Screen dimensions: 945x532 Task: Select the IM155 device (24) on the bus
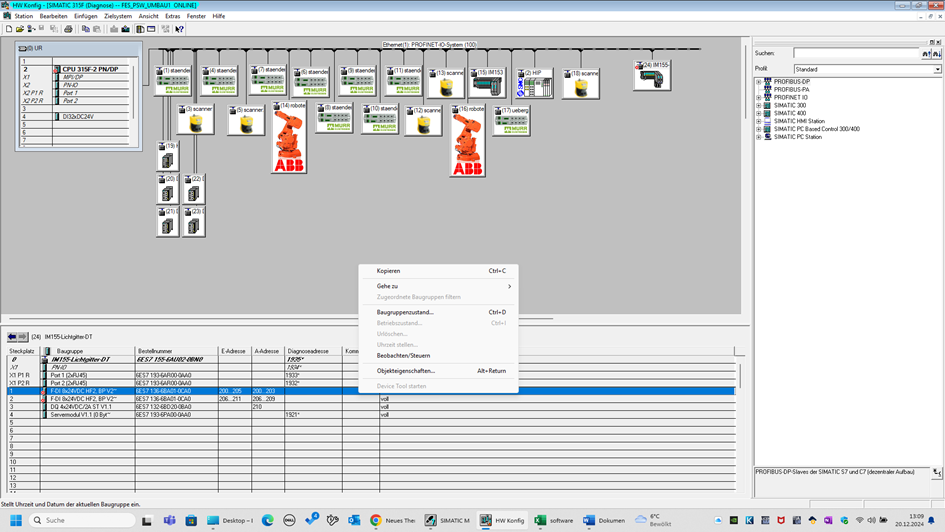(652, 76)
